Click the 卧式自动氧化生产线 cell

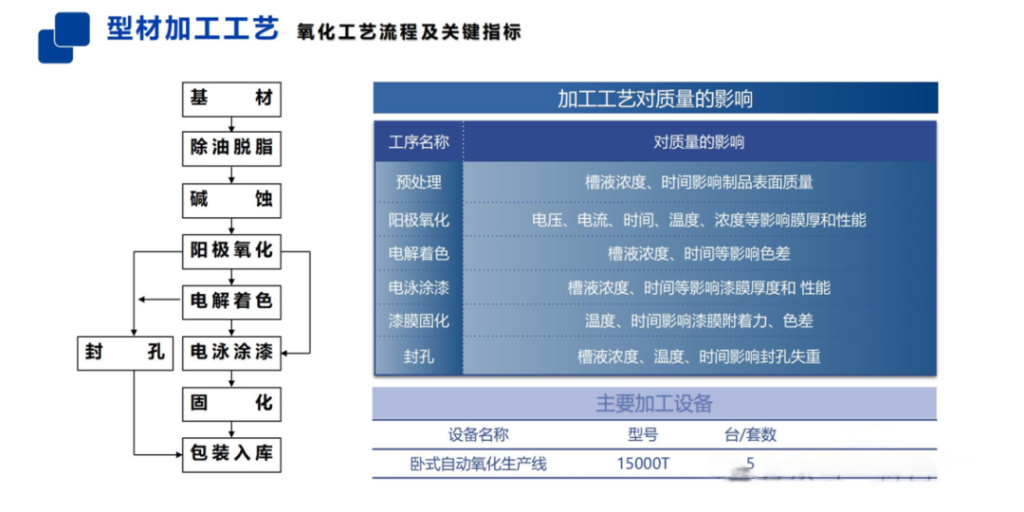point(479,465)
